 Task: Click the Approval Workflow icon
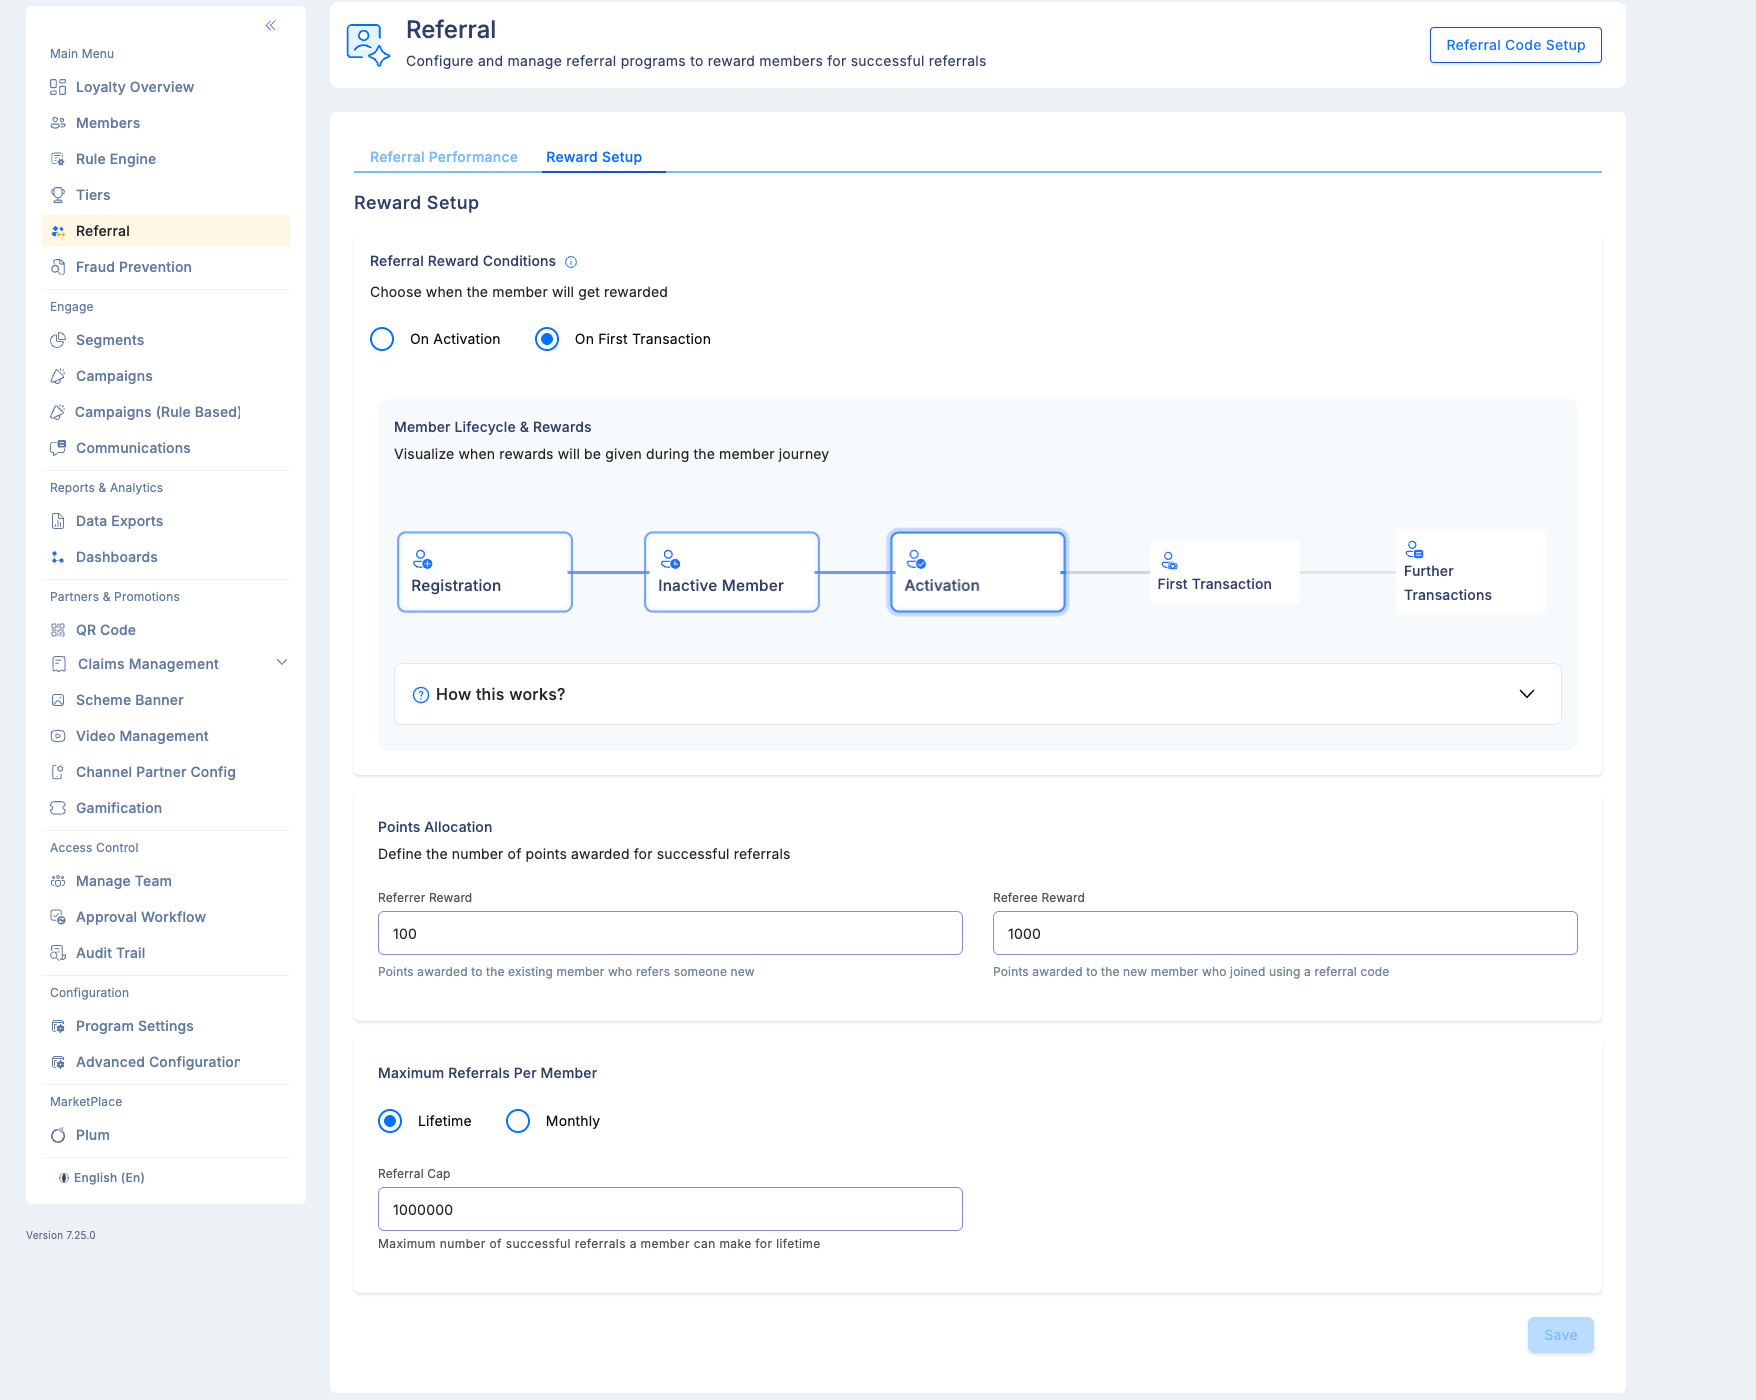[58, 917]
